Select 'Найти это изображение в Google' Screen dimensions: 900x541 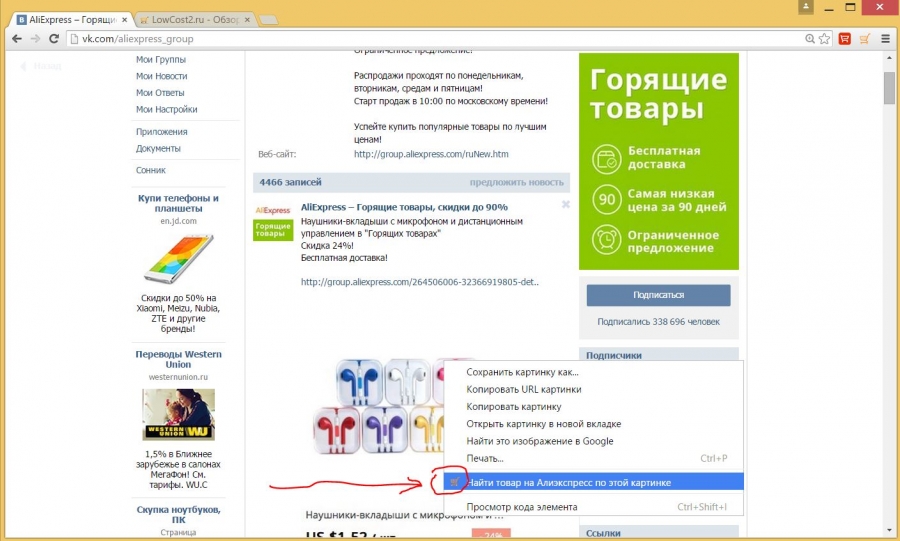539,441
